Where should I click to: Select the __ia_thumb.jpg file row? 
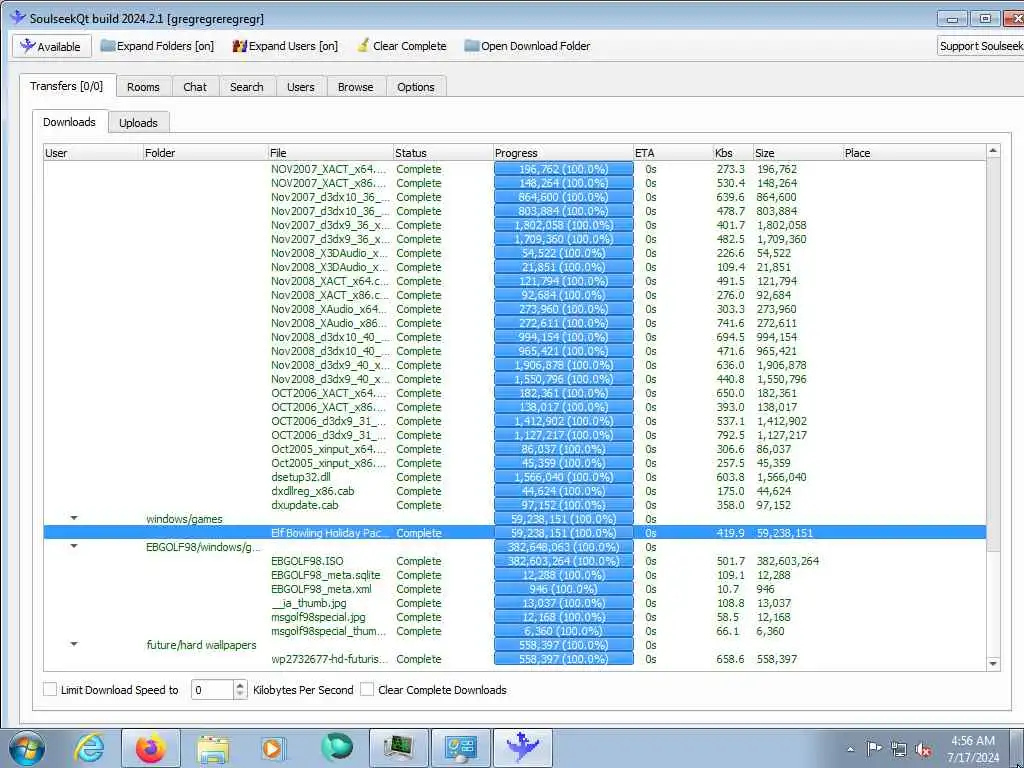515,603
